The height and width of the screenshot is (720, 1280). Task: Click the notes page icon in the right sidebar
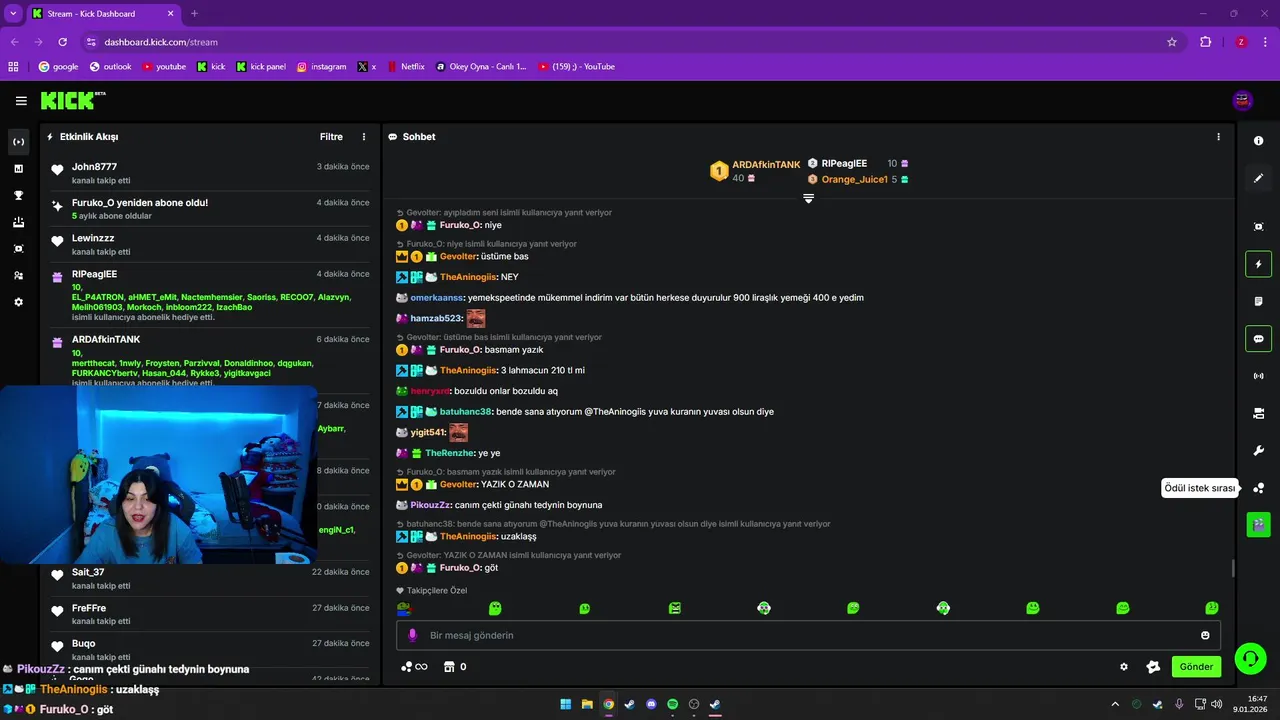[1258, 301]
